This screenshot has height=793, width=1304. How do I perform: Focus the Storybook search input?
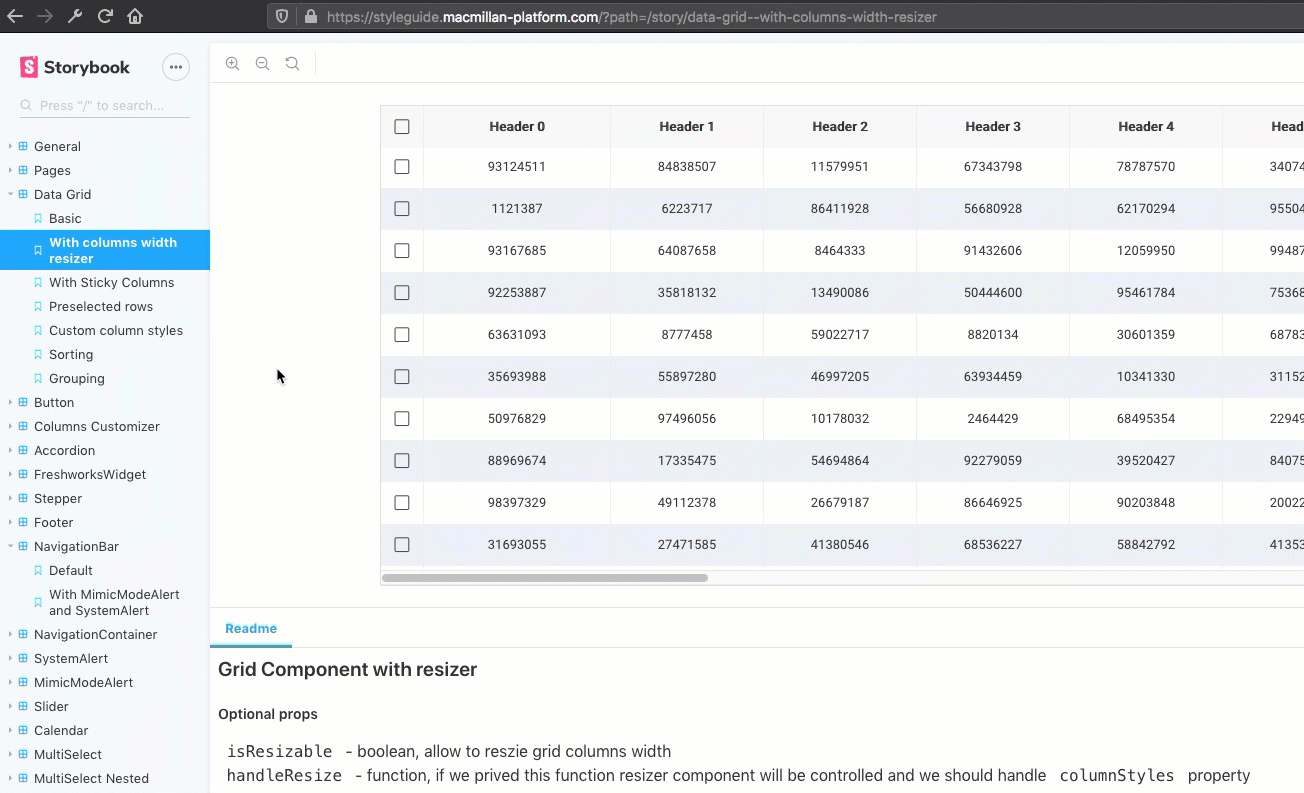105,105
